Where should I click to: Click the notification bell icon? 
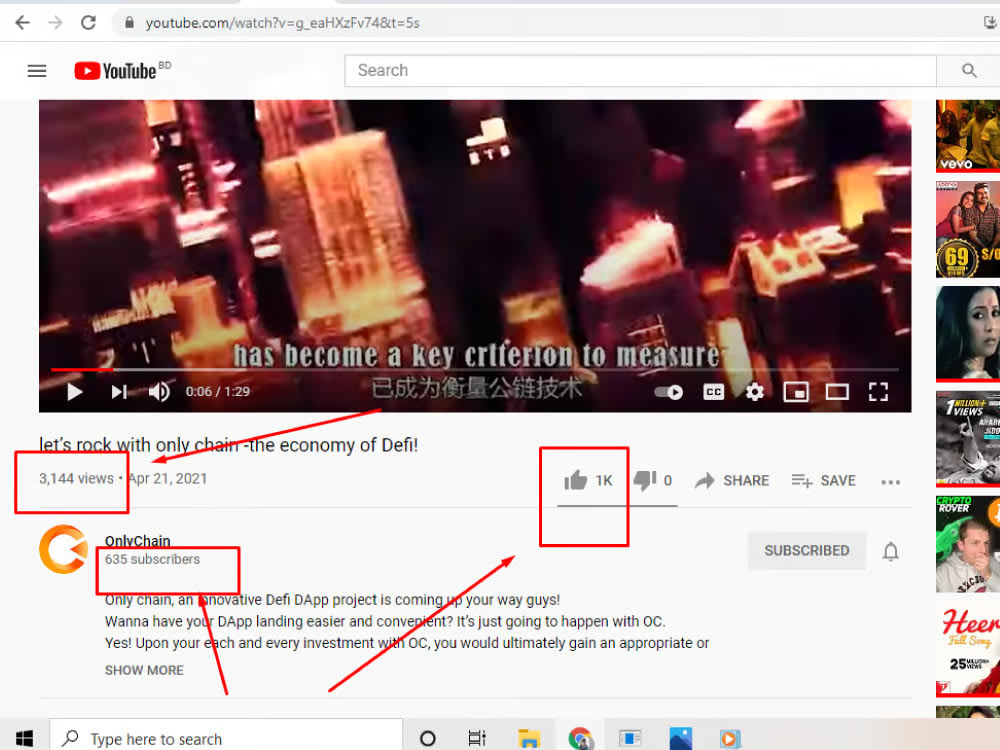(x=891, y=551)
